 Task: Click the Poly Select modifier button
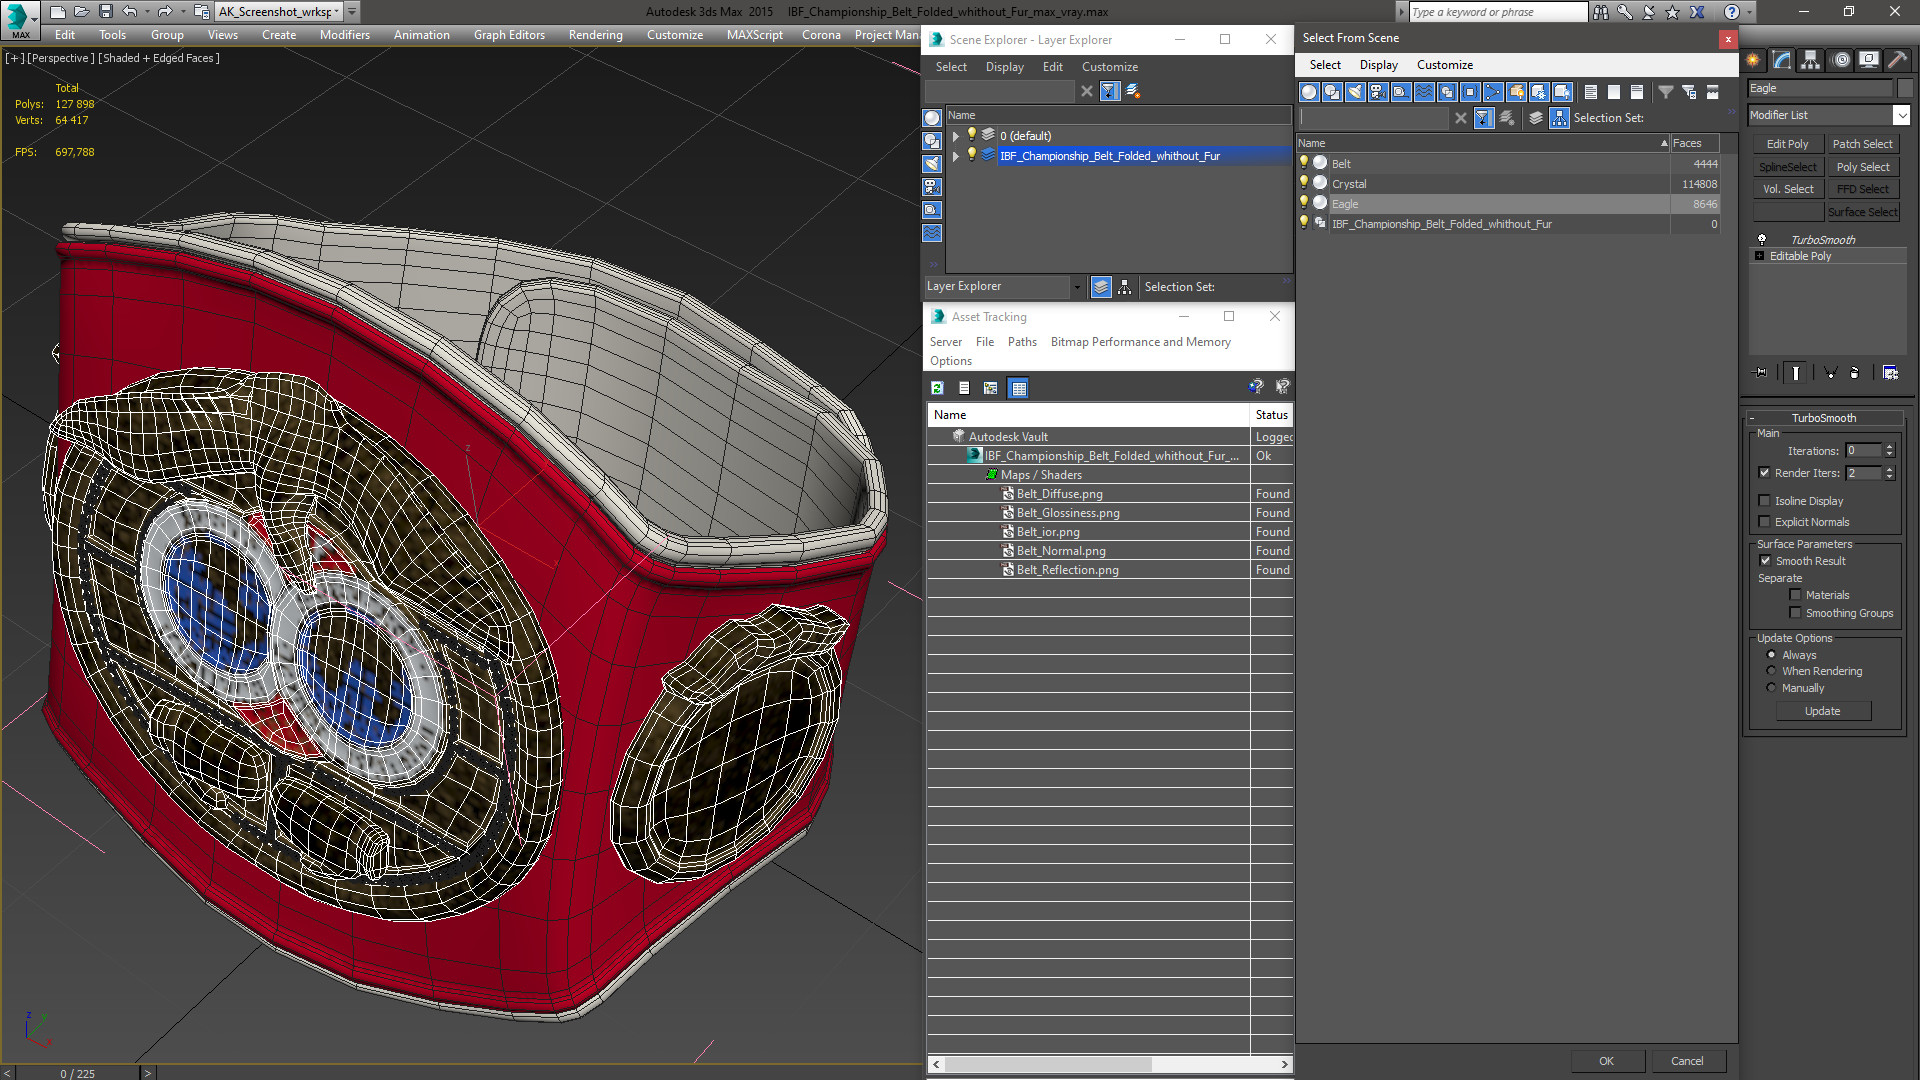[1863, 167]
